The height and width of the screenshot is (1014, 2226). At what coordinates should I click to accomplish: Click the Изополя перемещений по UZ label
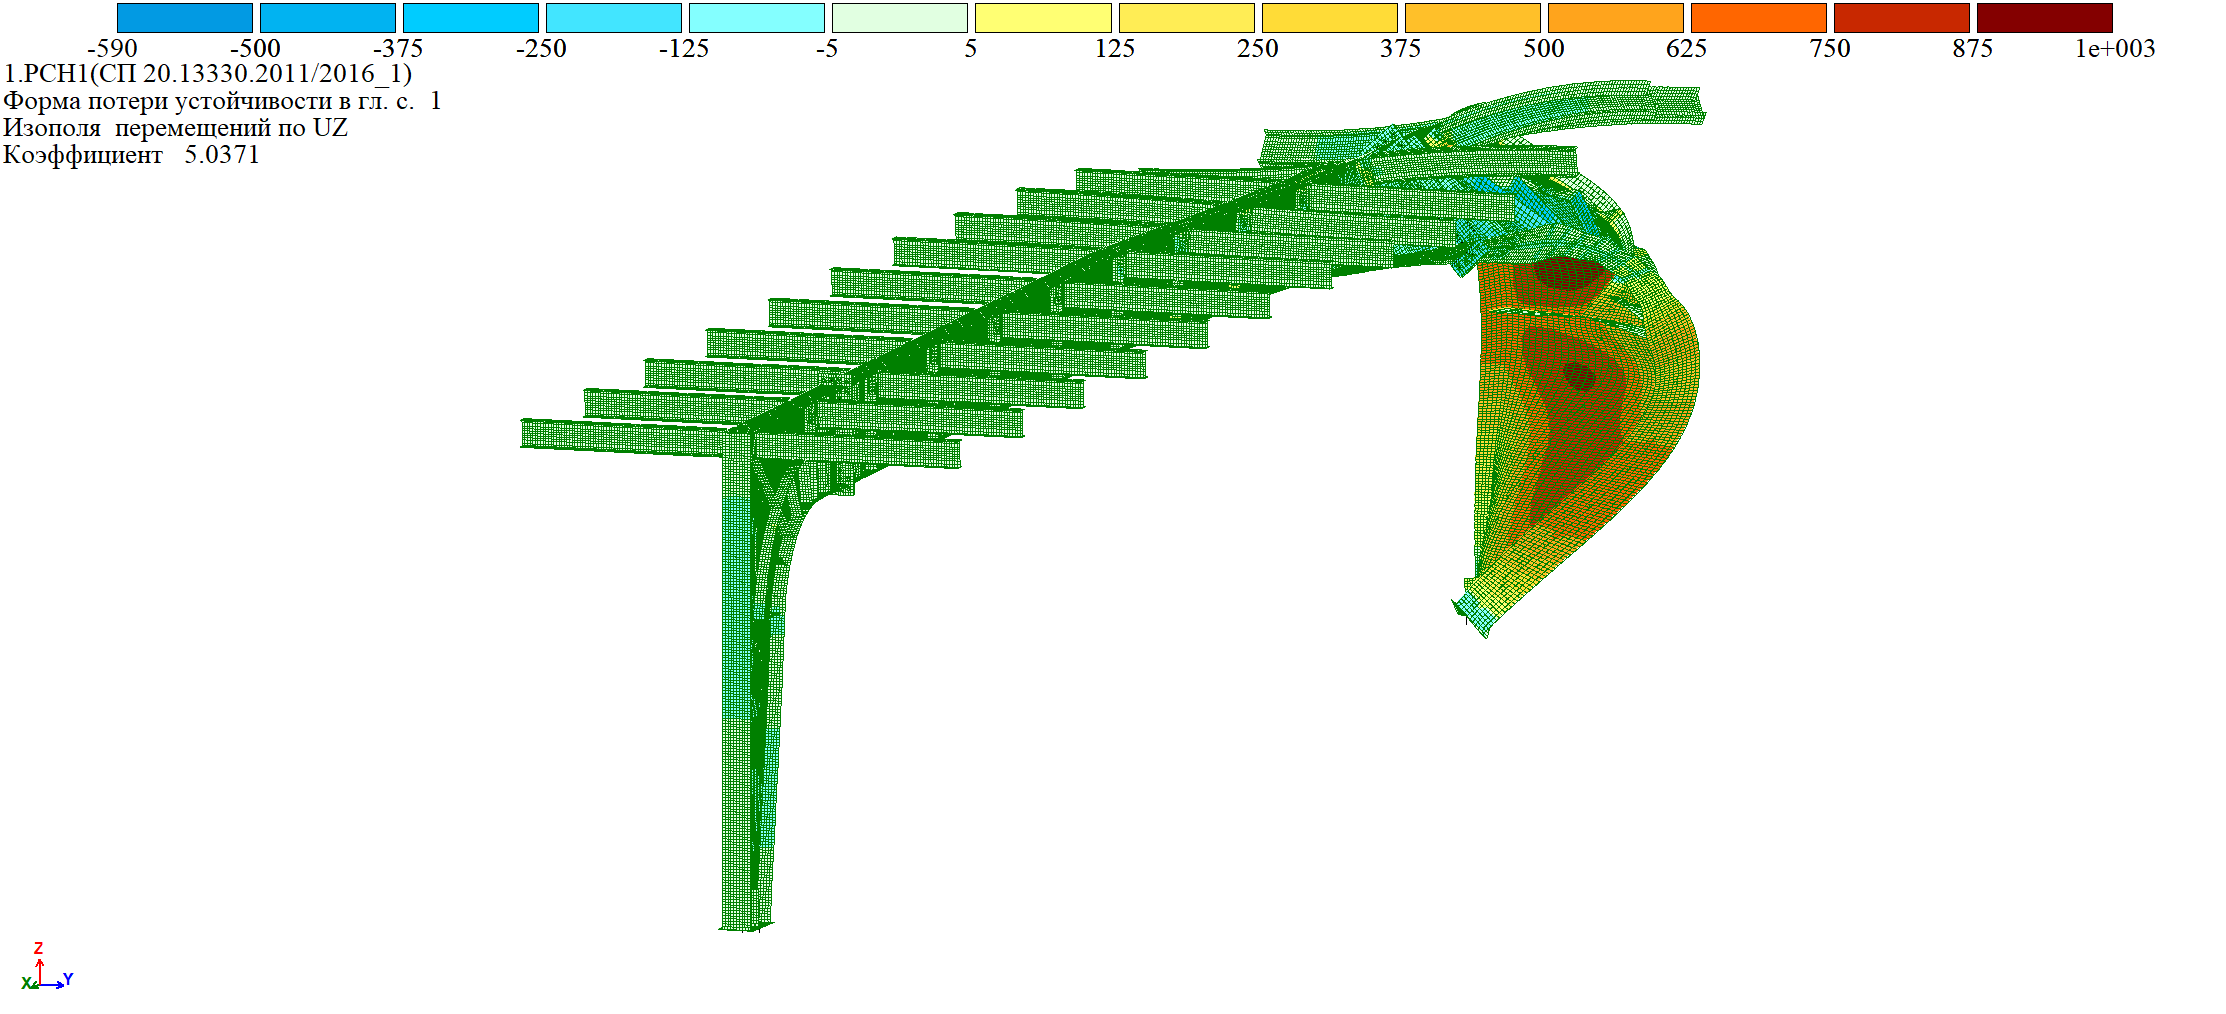[175, 128]
